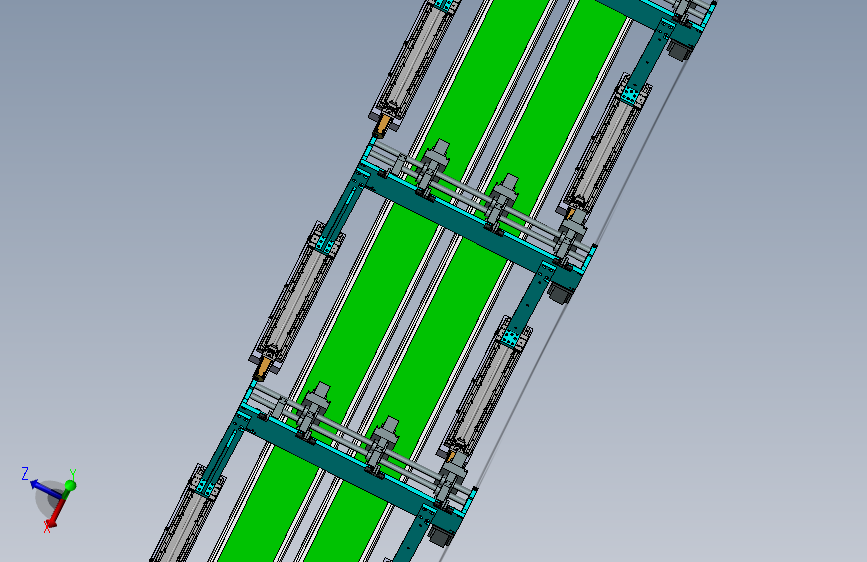This screenshot has height=562, width=867.
Task: Click the red X axis on orientation triad
Action: pos(55,513)
